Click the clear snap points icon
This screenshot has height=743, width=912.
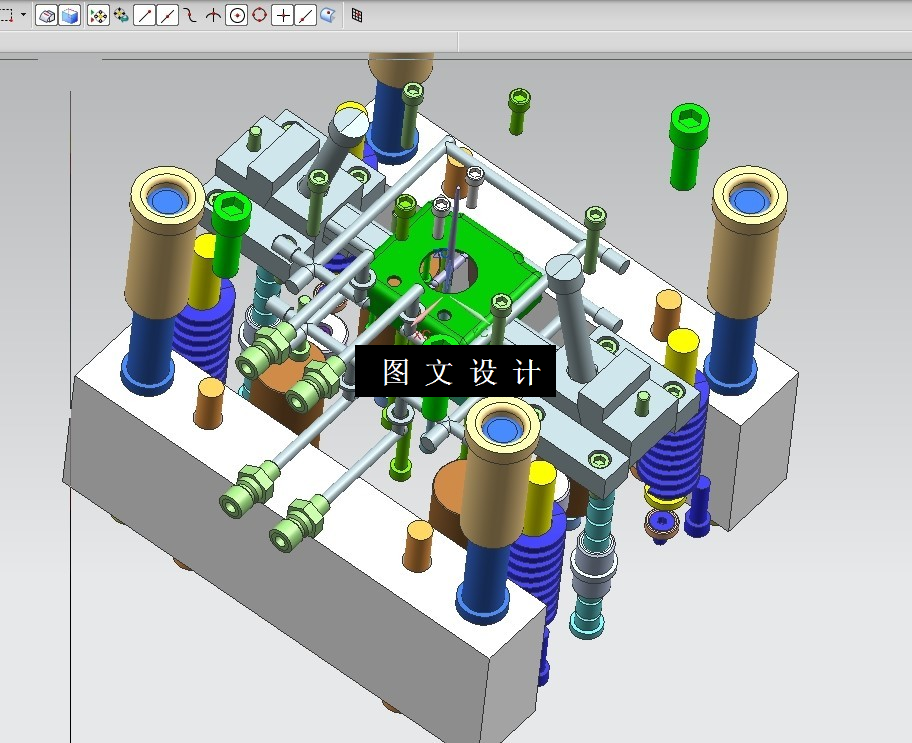[121, 15]
